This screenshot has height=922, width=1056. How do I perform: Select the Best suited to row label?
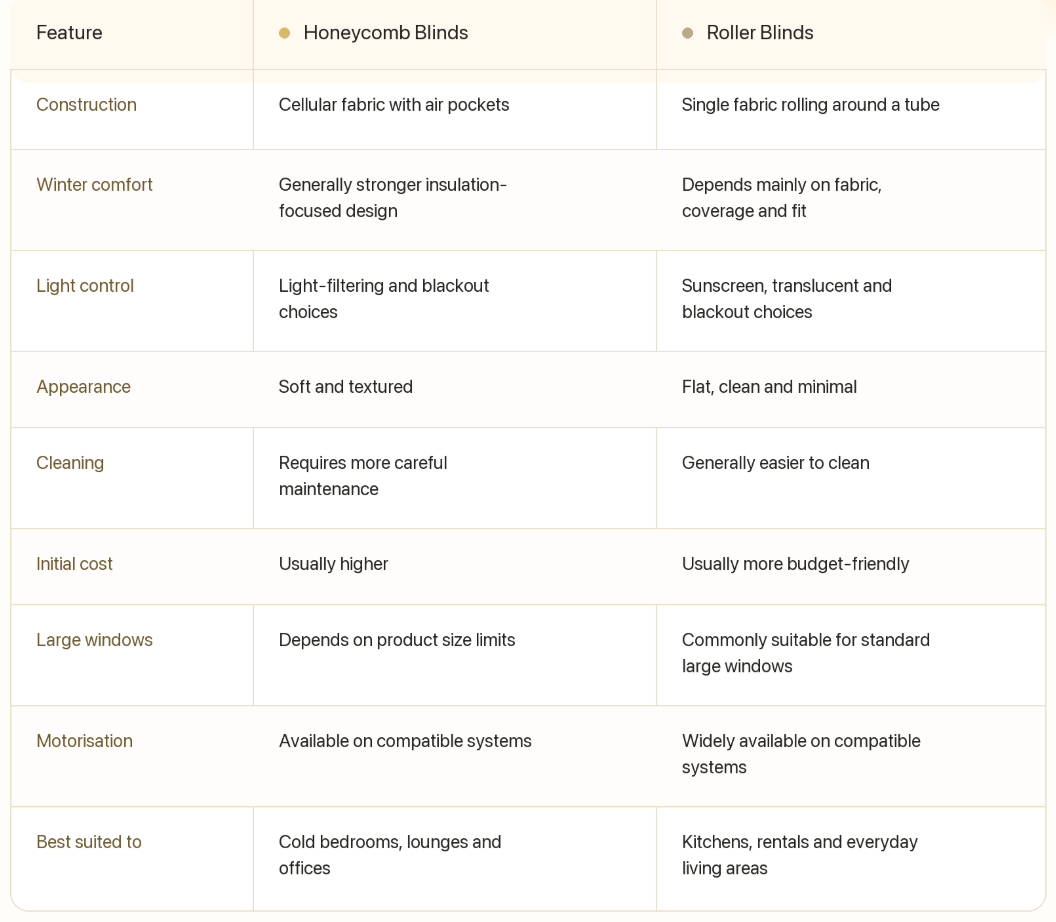click(x=89, y=843)
